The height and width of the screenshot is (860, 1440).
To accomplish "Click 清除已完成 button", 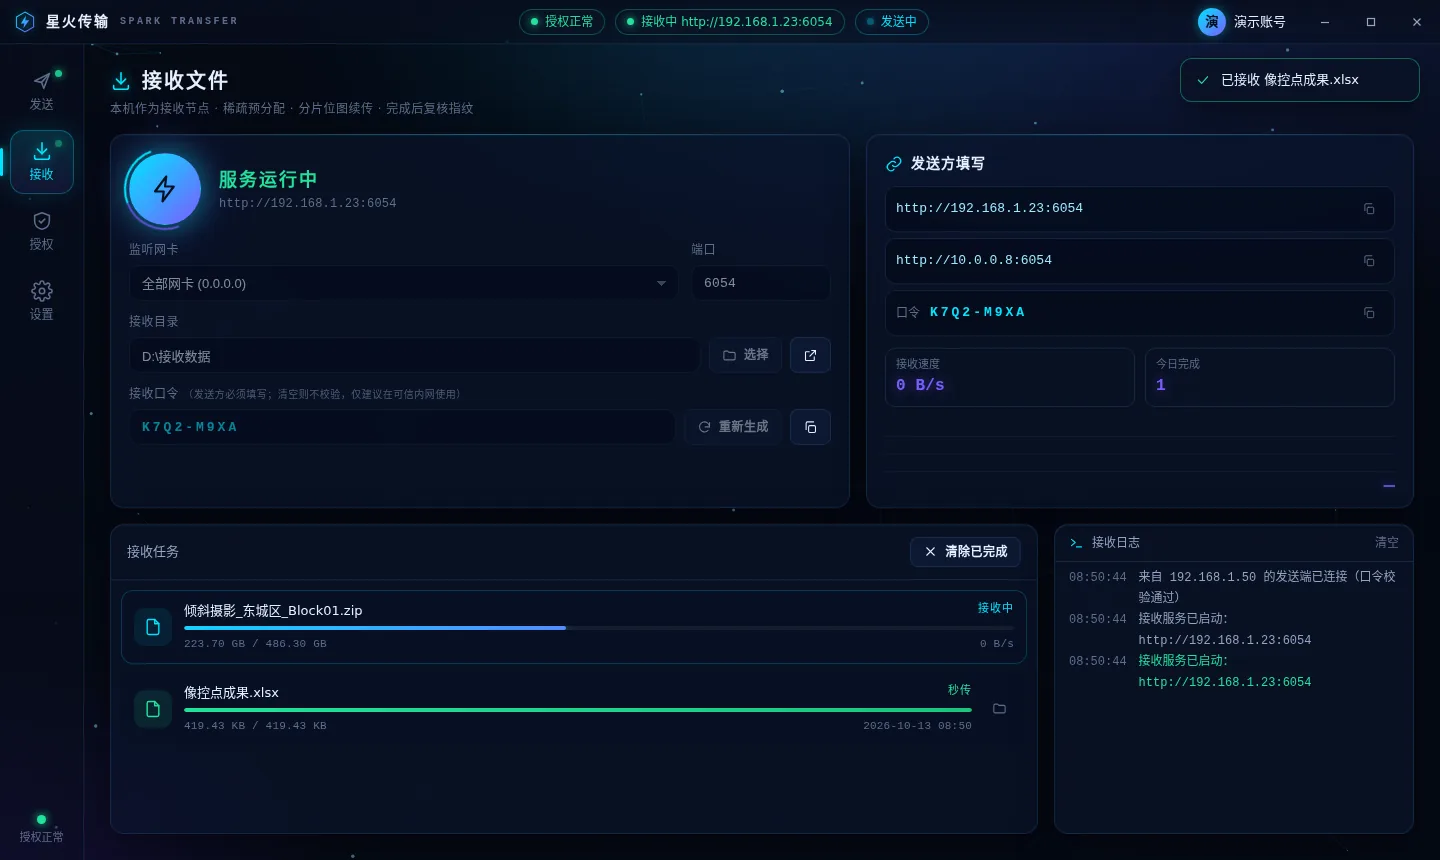I will (x=965, y=552).
